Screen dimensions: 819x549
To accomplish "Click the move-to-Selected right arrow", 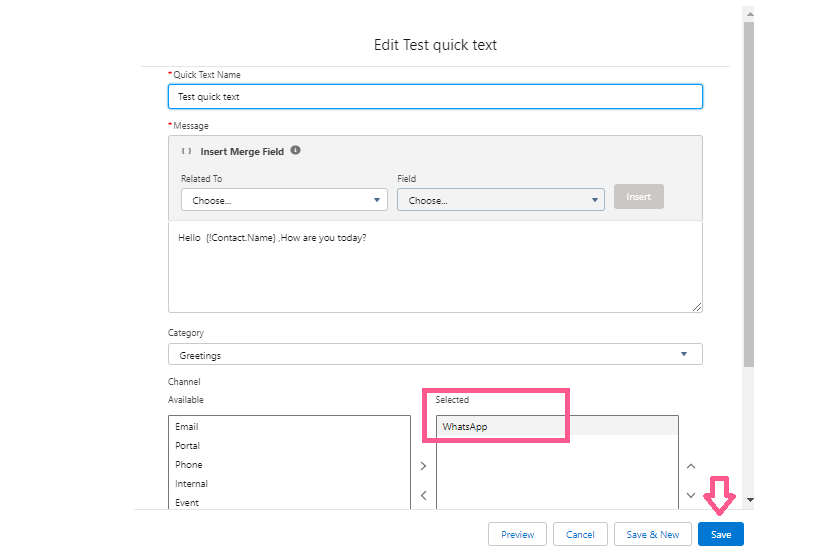I will (423, 466).
